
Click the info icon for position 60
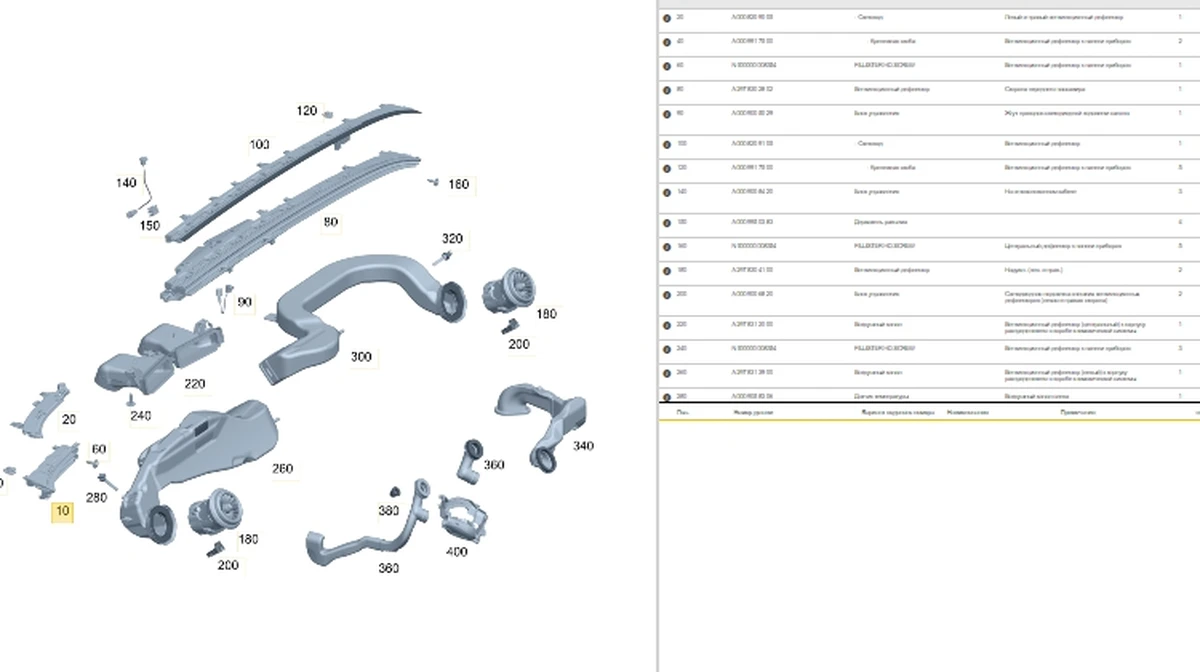point(667,65)
